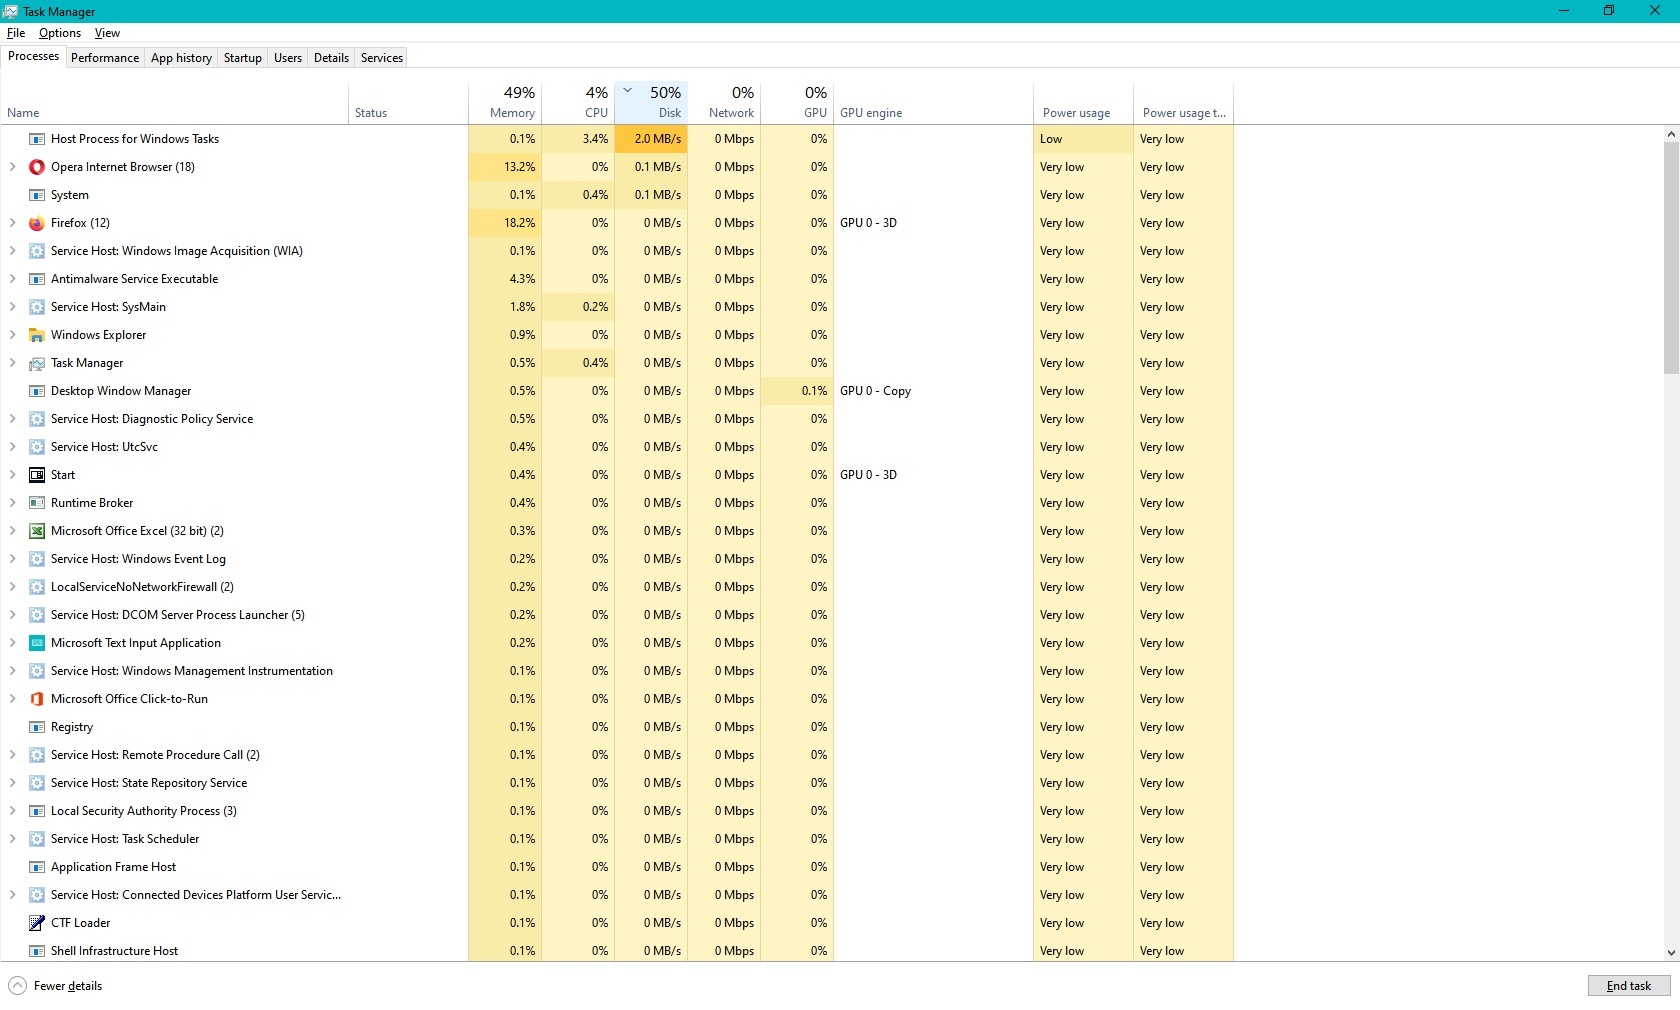This screenshot has width=1680, height=1010.
Task: Click the Windows Explorer folder icon
Action: pos(37,335)
